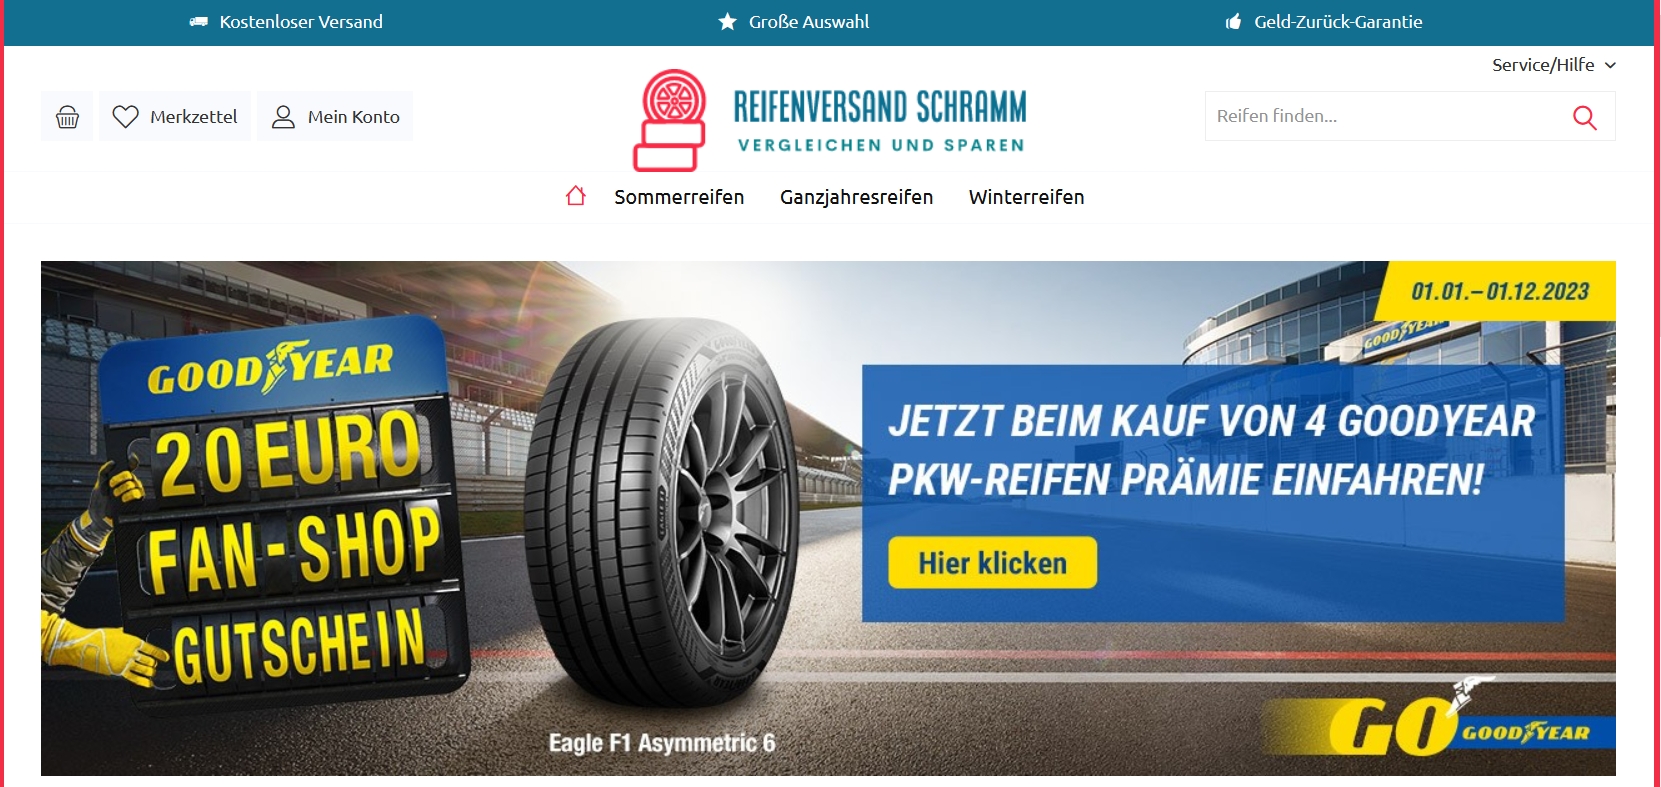The width and height of the screenshot is (1661, 787).
Task: Open the Ganzjahresreifen category
Action: (x=856, y=197)
